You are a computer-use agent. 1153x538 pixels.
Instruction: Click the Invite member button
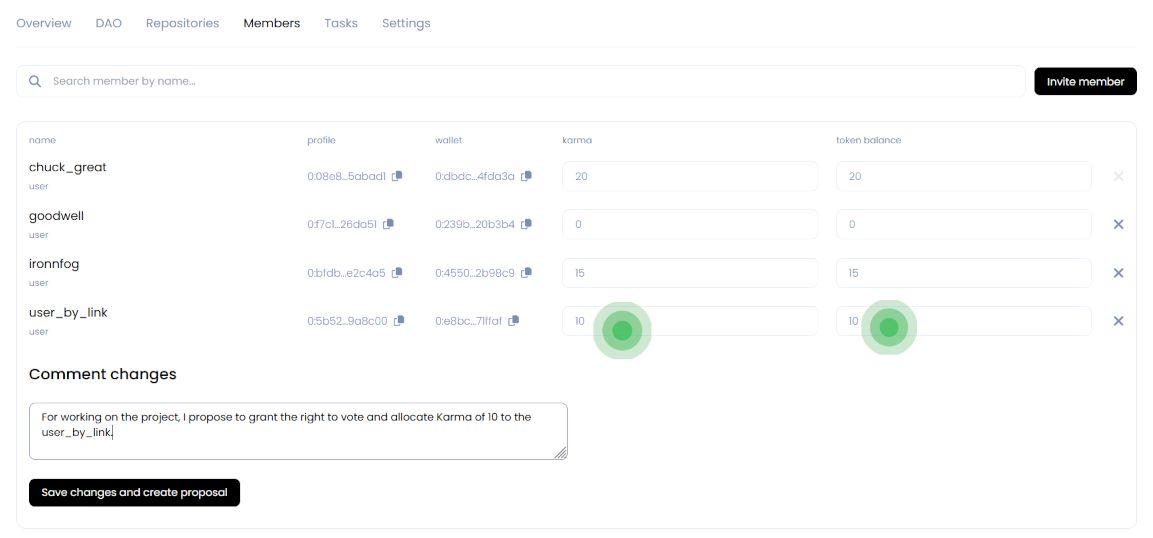1085,81
